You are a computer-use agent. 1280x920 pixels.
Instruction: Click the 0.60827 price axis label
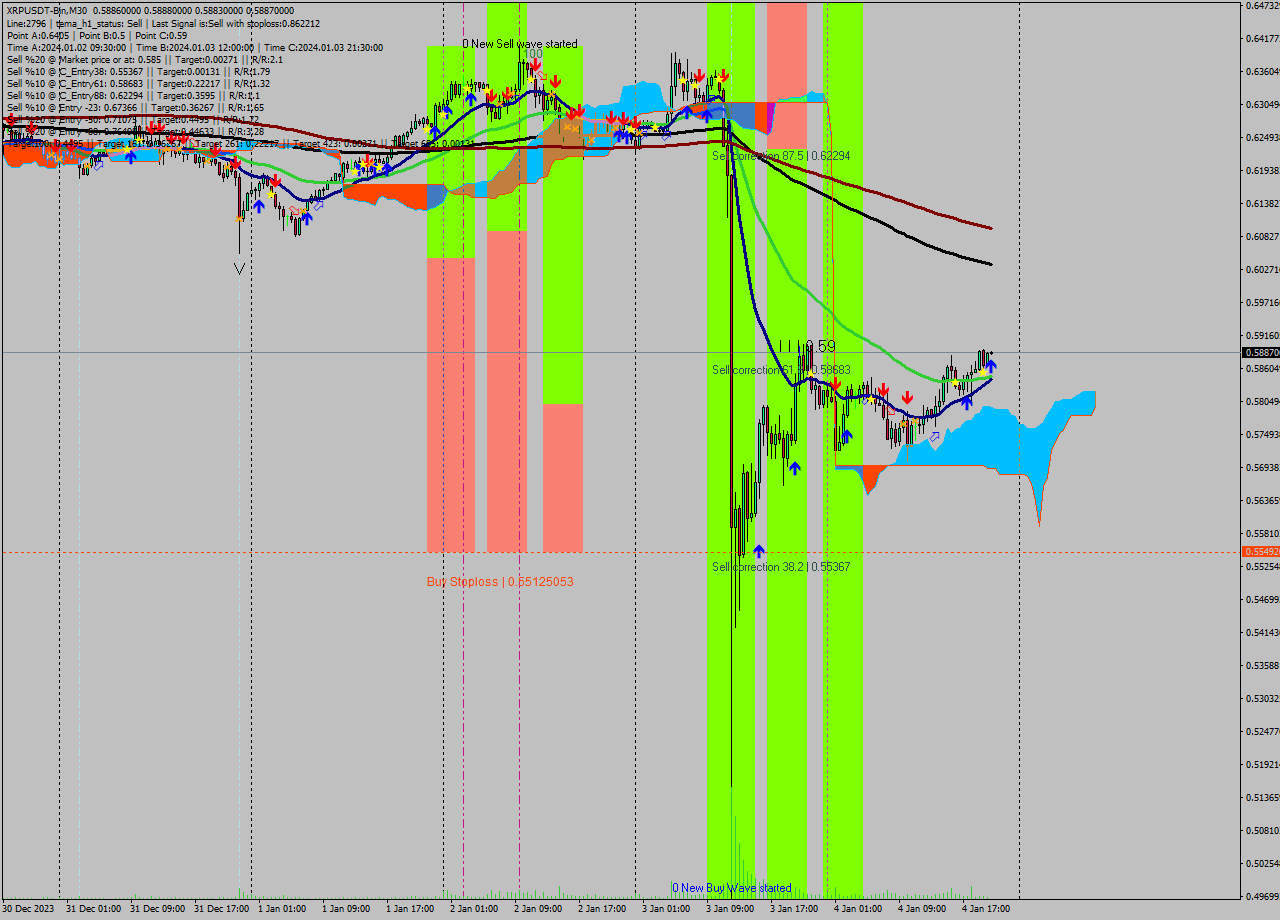coord(1262,237)
